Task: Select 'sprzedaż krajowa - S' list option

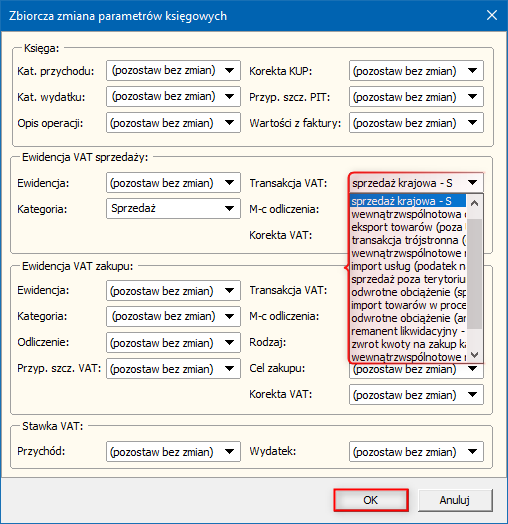Action: pos(408,201)
